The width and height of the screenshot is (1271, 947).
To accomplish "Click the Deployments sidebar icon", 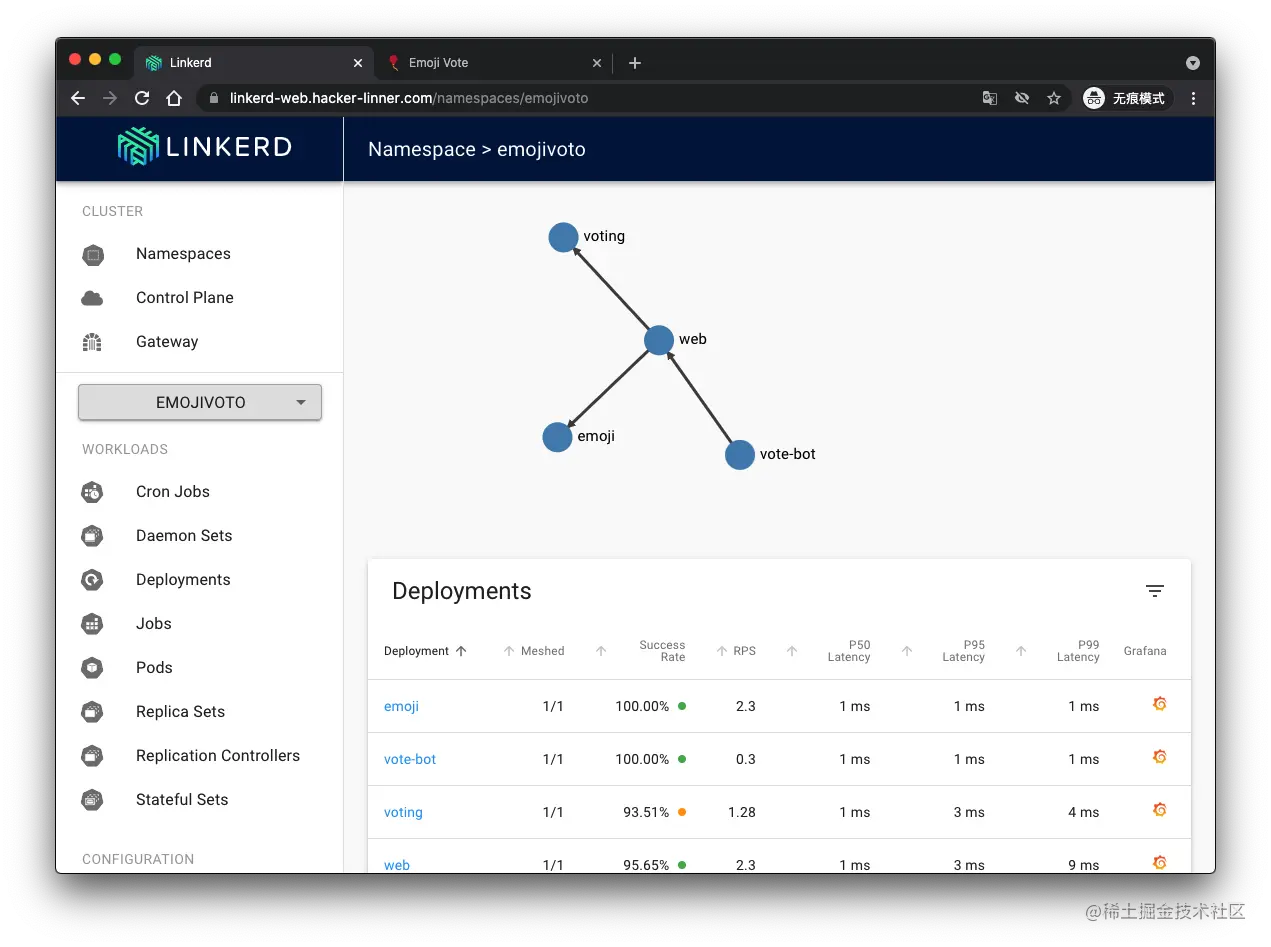I will coord(92,580).
